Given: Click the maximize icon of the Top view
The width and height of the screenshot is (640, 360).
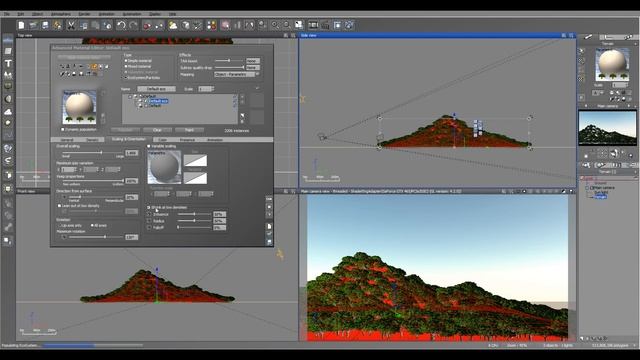Looking at the screenshot, I should (293, 36).
